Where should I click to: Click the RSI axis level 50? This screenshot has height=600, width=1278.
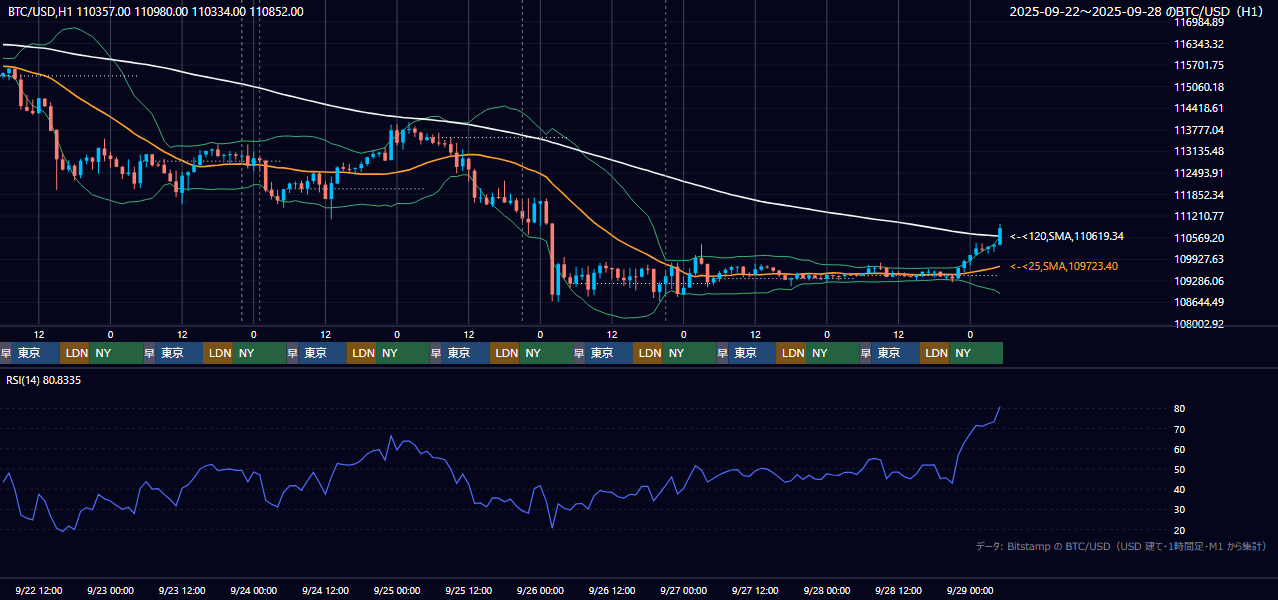(x=1180, y=469)
